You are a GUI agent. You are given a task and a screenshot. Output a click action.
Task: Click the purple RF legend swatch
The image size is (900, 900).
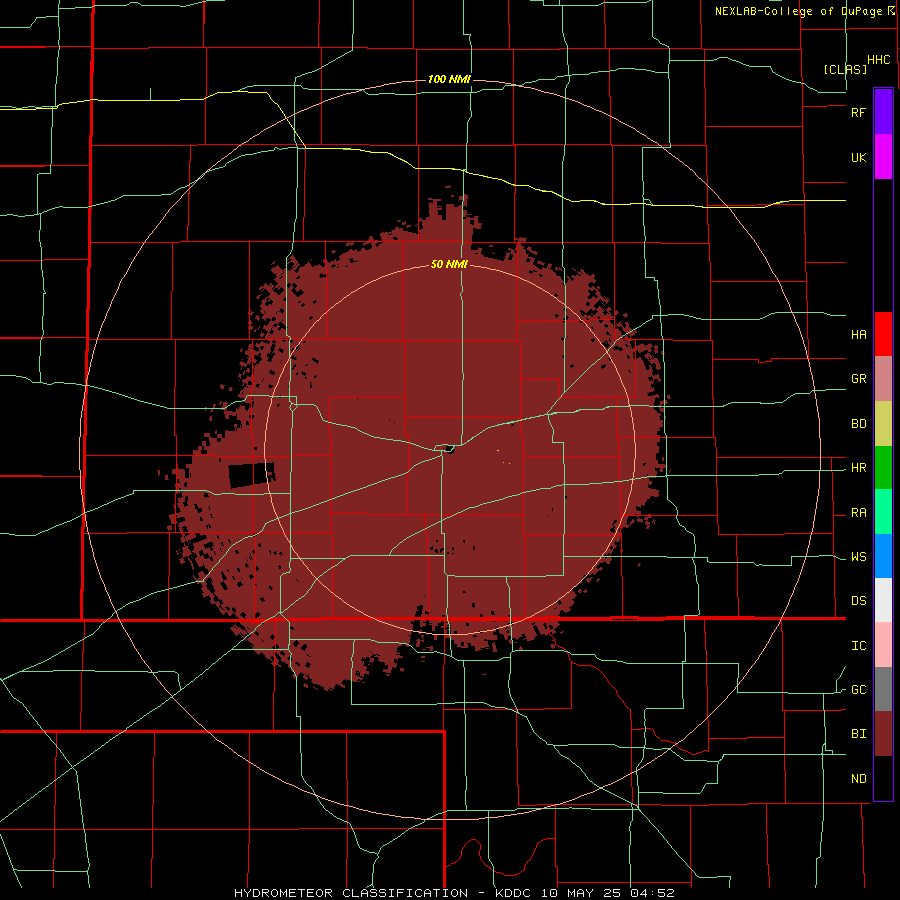tap(883, 112)
